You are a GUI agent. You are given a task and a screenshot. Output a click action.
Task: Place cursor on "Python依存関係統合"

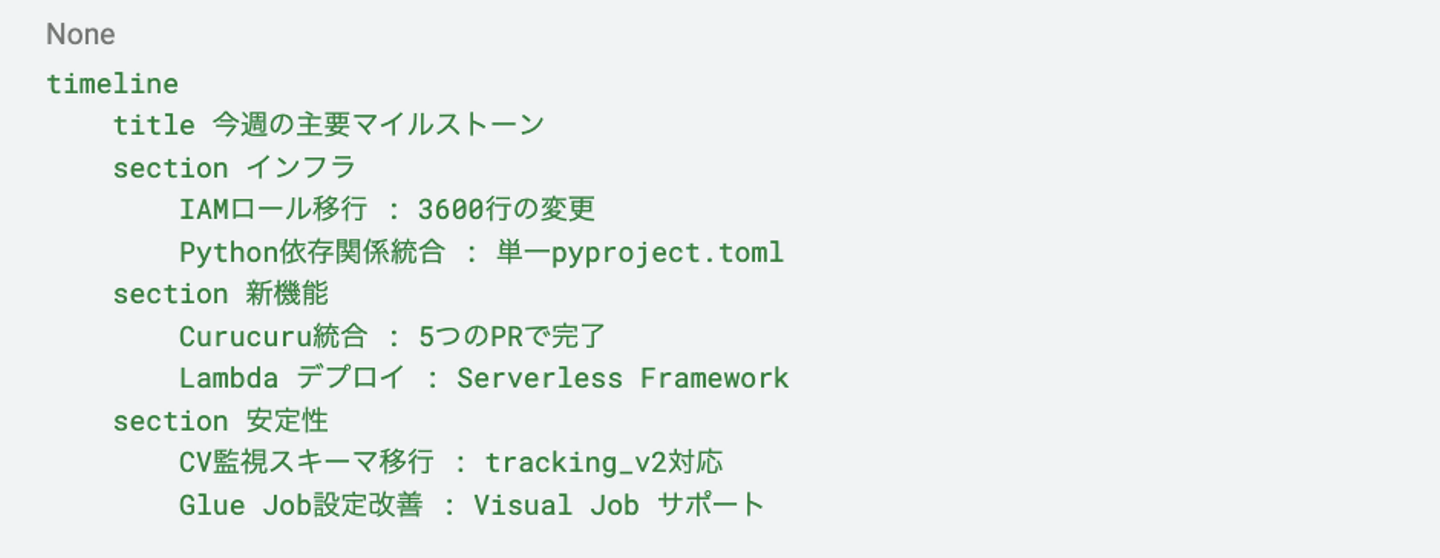coord(312,252)
